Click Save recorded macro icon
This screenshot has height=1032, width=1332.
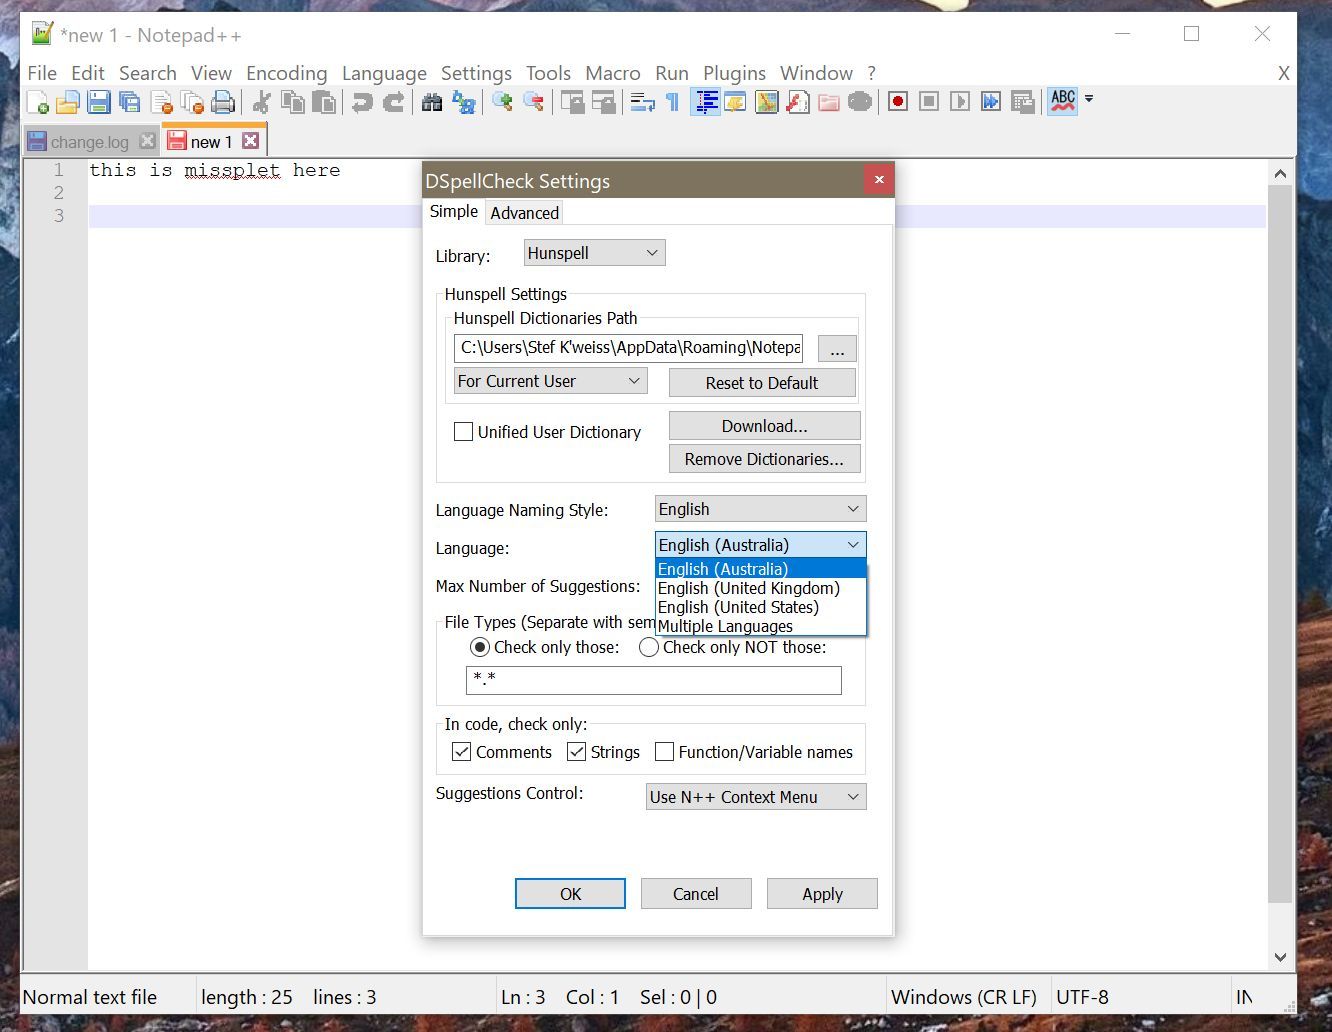point(1022,102)
